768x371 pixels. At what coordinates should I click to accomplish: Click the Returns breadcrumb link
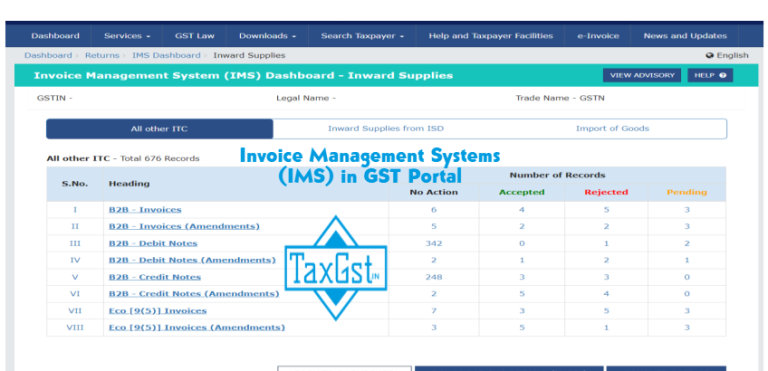coord(102,55)
